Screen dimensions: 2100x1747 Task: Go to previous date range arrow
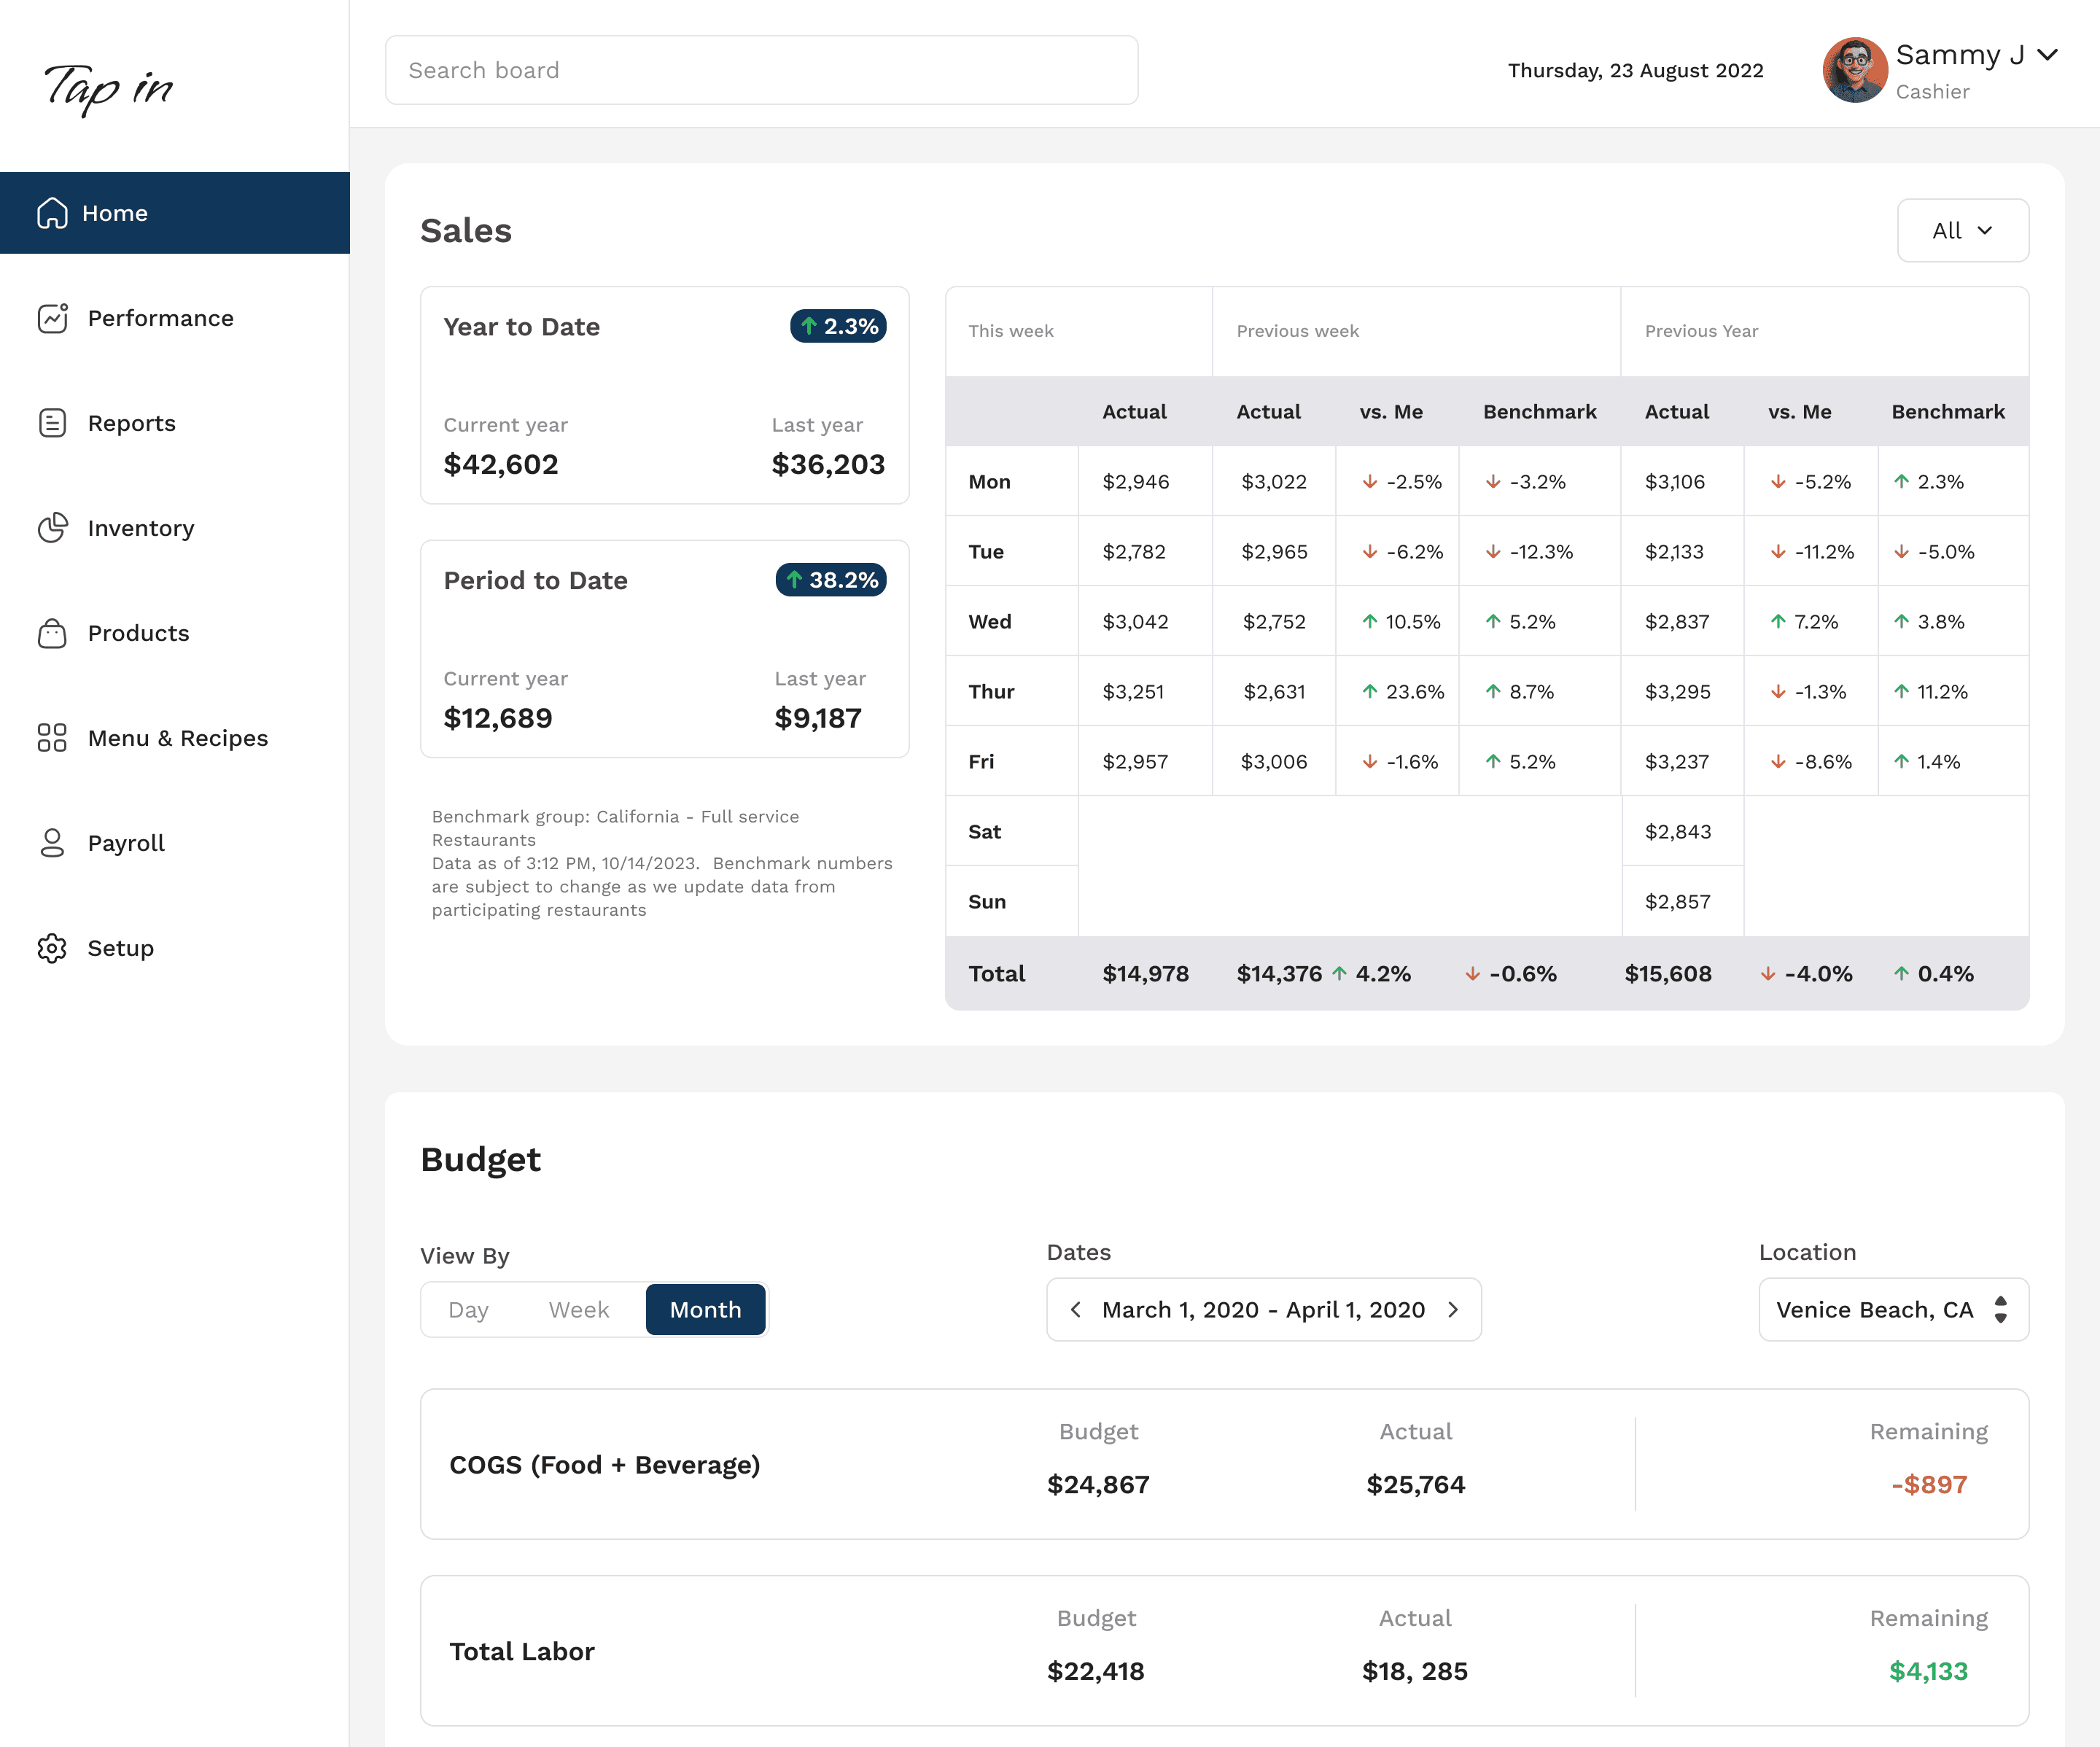click(x=1076, y=1310)
